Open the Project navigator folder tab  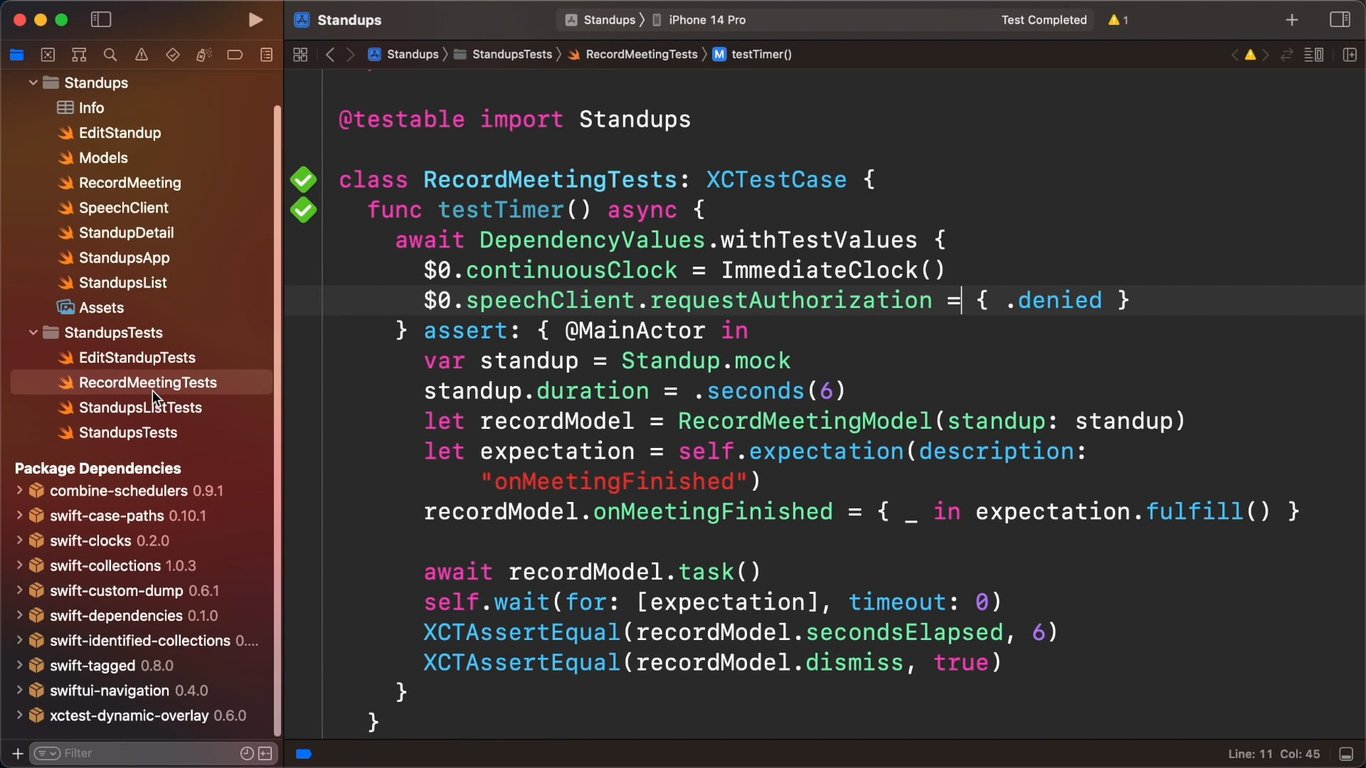[16, 55]
